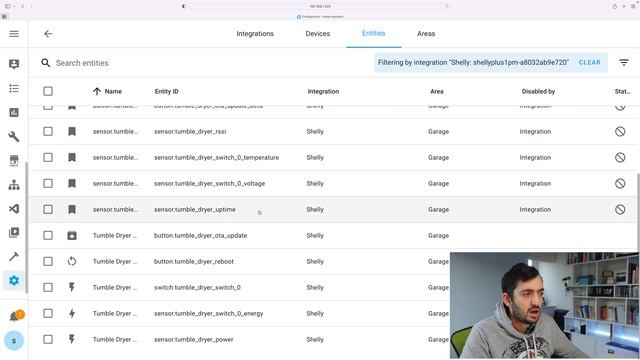Click the reboot icon in tumble_dryer_reboot row
Image resolution: width=640 pixels, height=360 pixels.
click(x=72, y=261)
